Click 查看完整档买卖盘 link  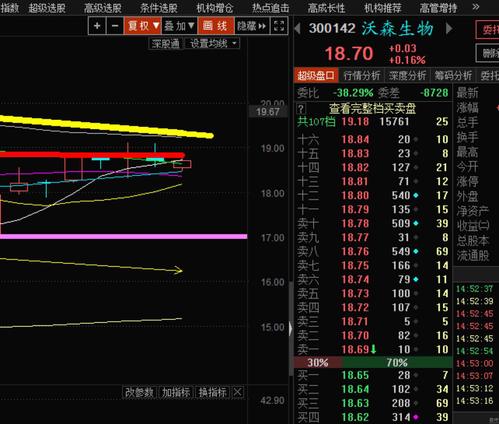point(372,109)
